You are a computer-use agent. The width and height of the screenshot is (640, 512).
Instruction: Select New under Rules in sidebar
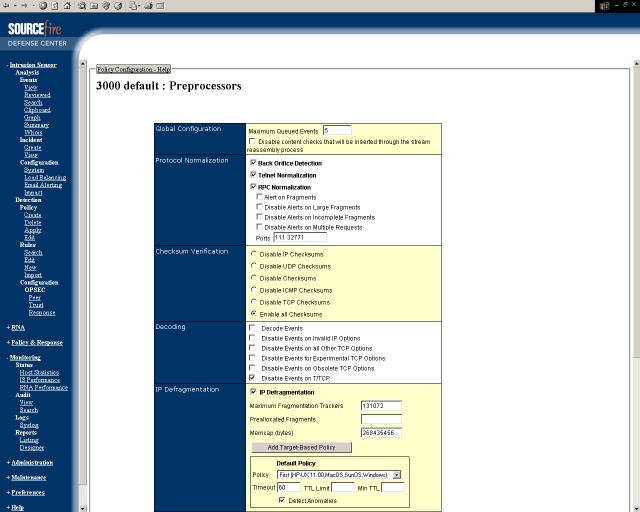[30, 267]
